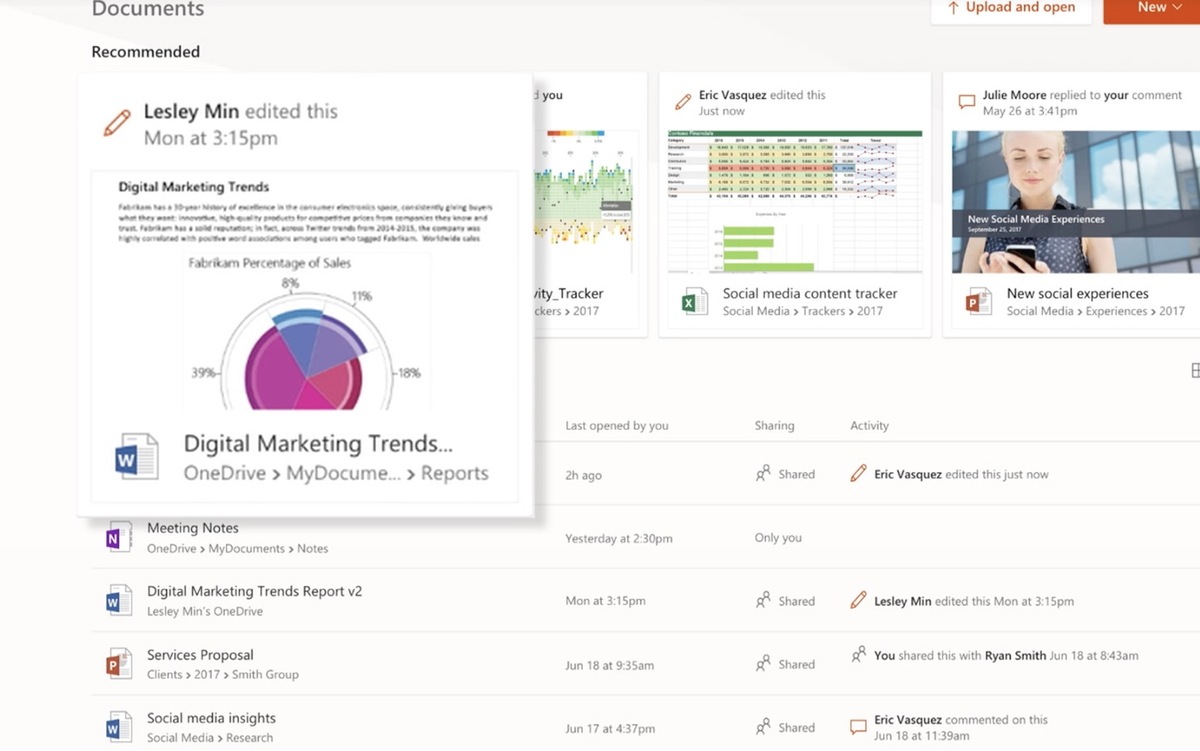Click the Activity column header

coord(869,426)
